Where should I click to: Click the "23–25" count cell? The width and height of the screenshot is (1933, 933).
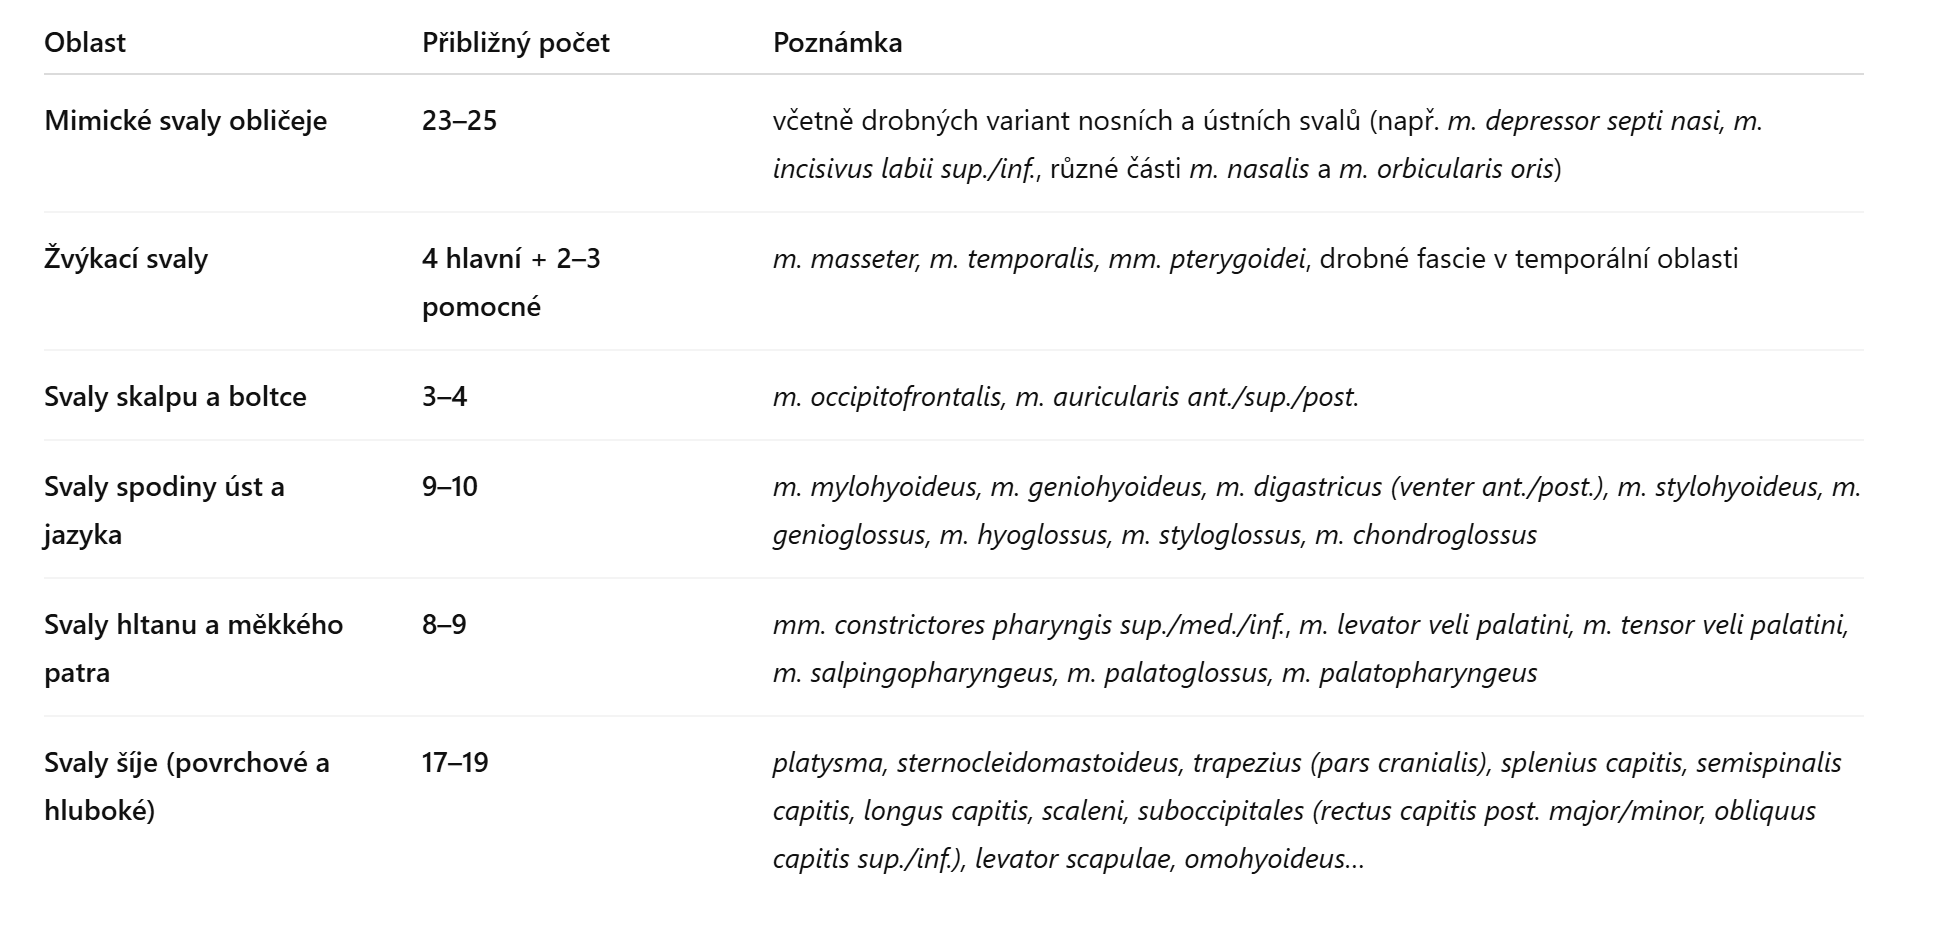click(x=459, y=121)
